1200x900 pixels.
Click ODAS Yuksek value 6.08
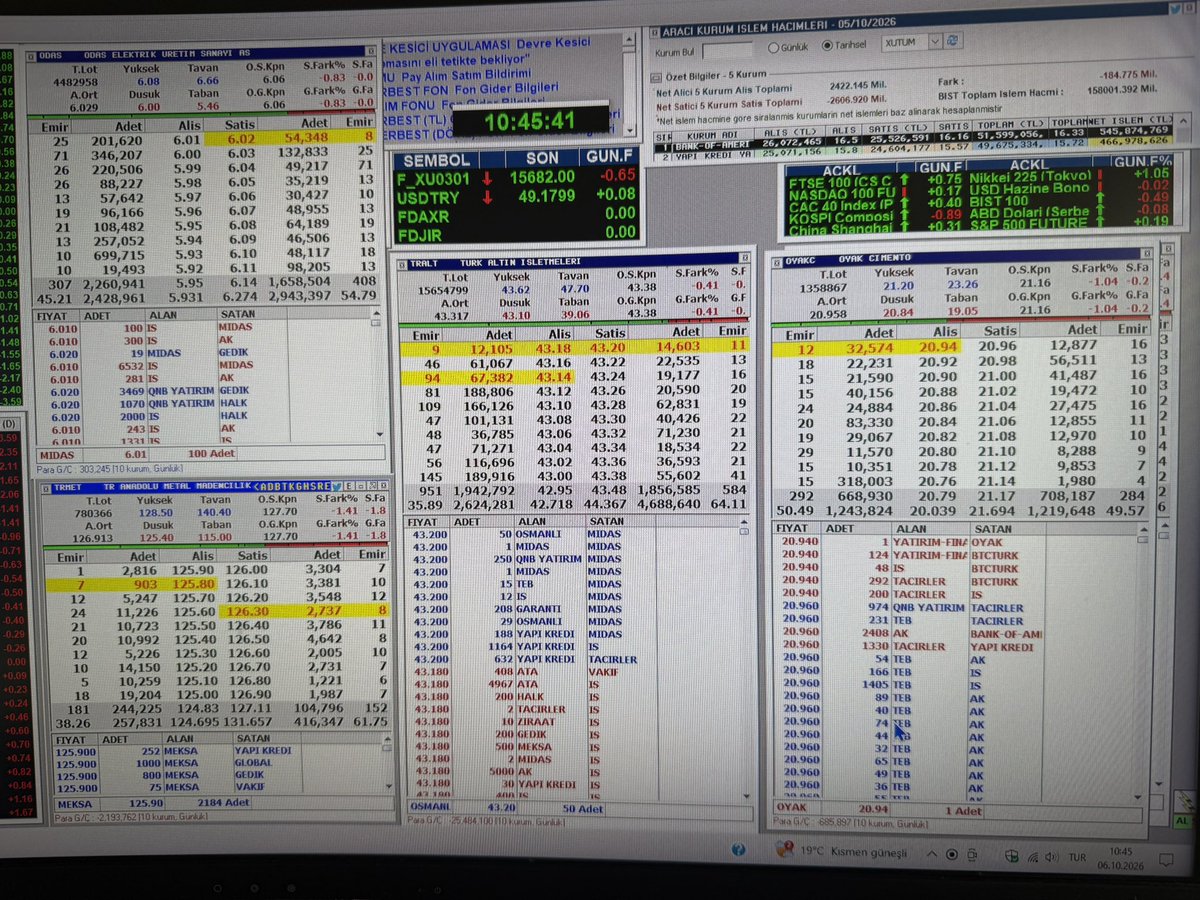coord(148,82)
